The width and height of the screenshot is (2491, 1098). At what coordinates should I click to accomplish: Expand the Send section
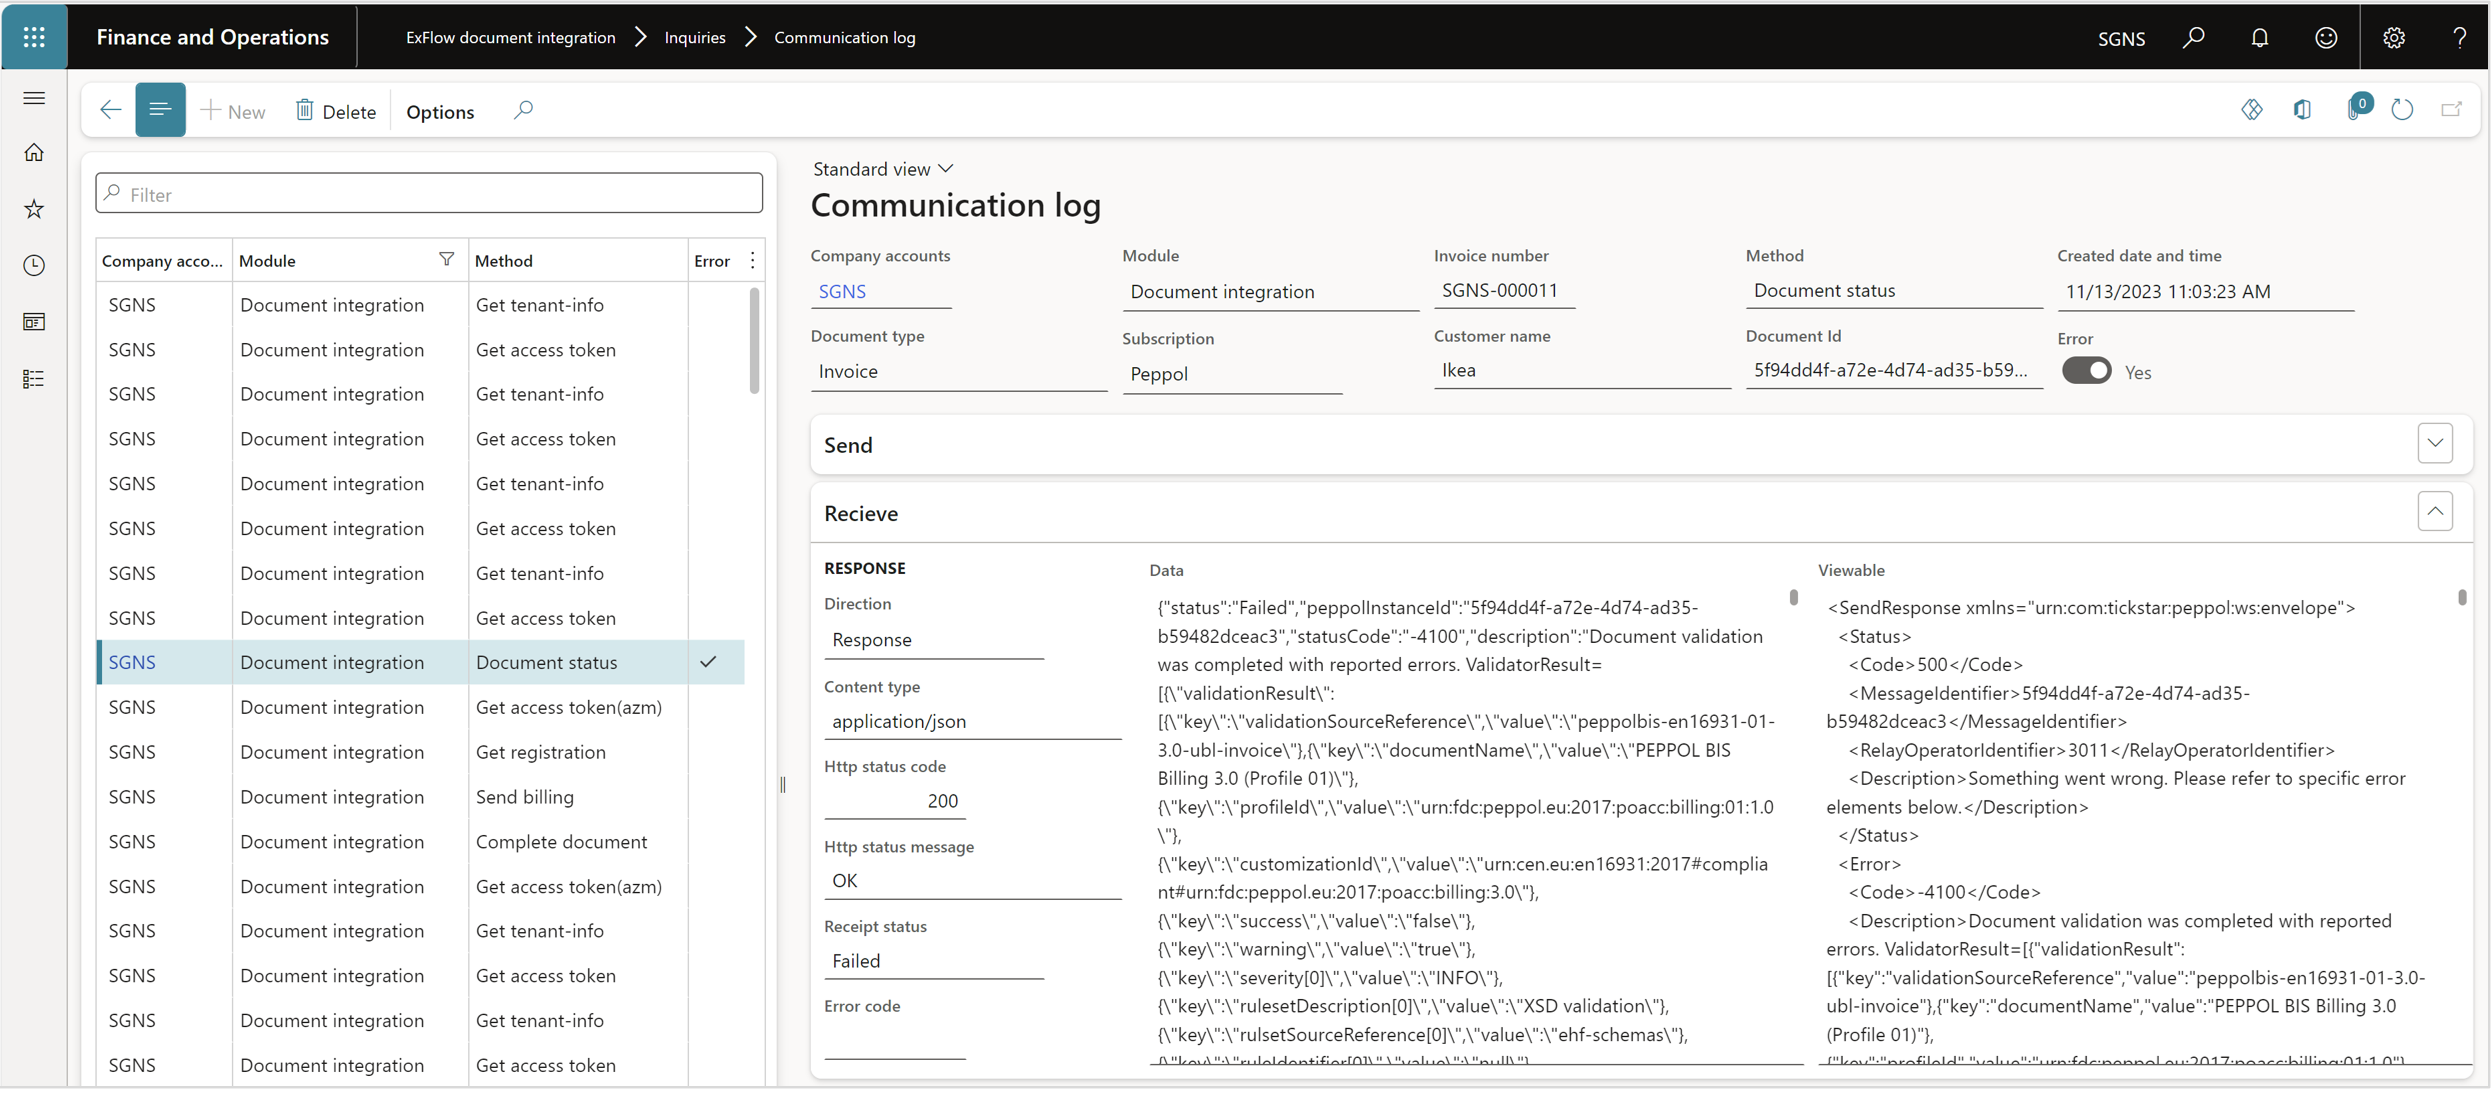click(x=2435, y=443)
